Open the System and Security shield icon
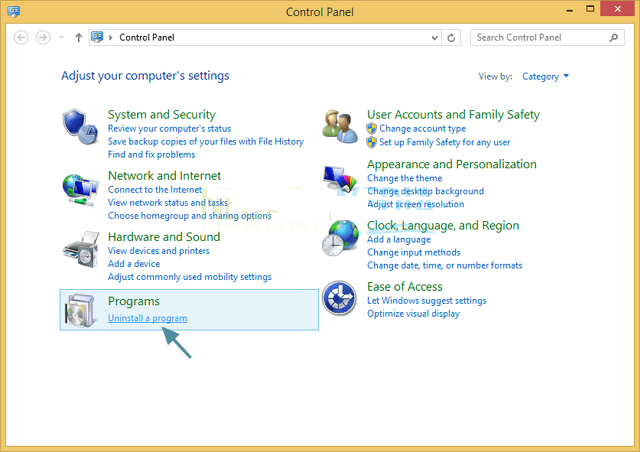Image resolution: width=640 pixels, height=452 pixels. point(80,127)
